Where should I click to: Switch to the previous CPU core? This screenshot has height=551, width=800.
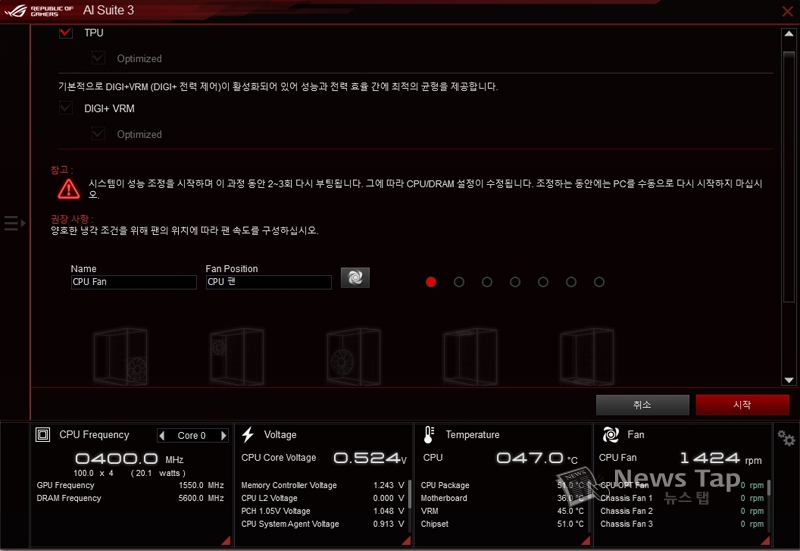coord(162,436)
